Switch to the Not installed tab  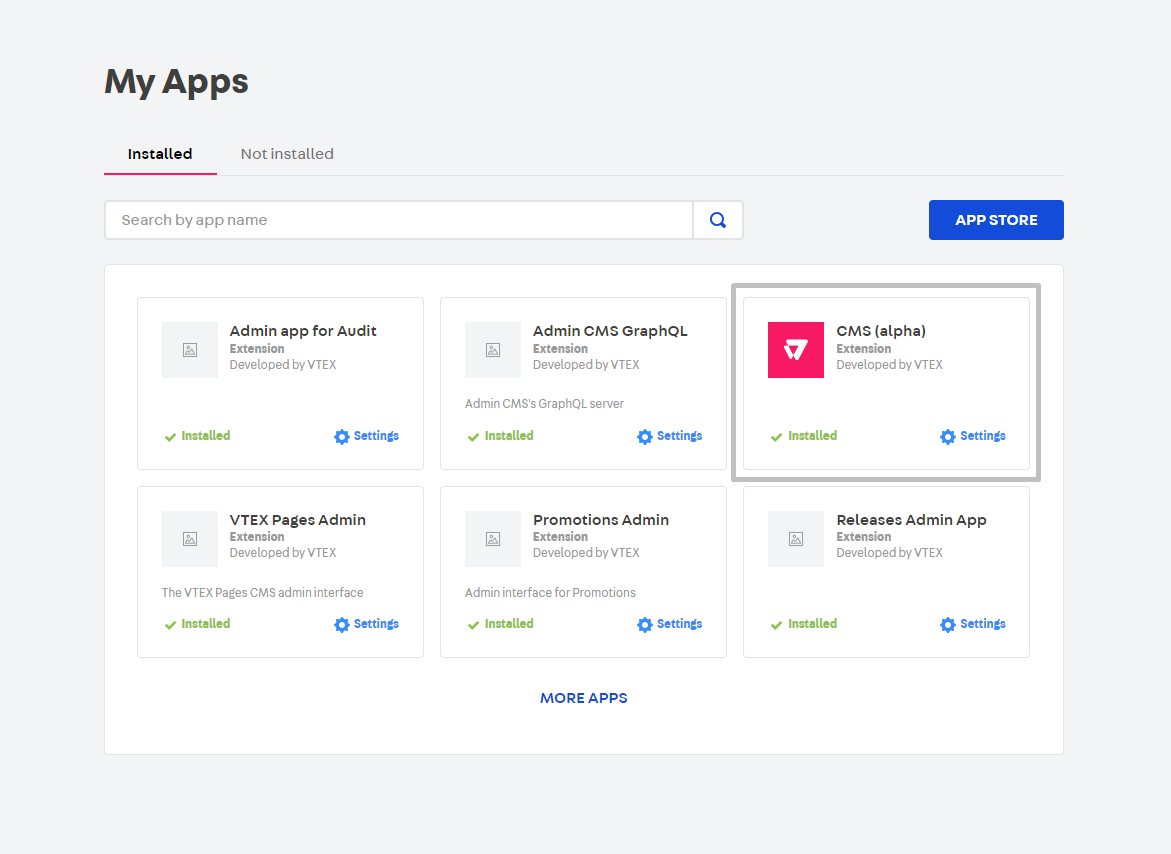point(287,154)
